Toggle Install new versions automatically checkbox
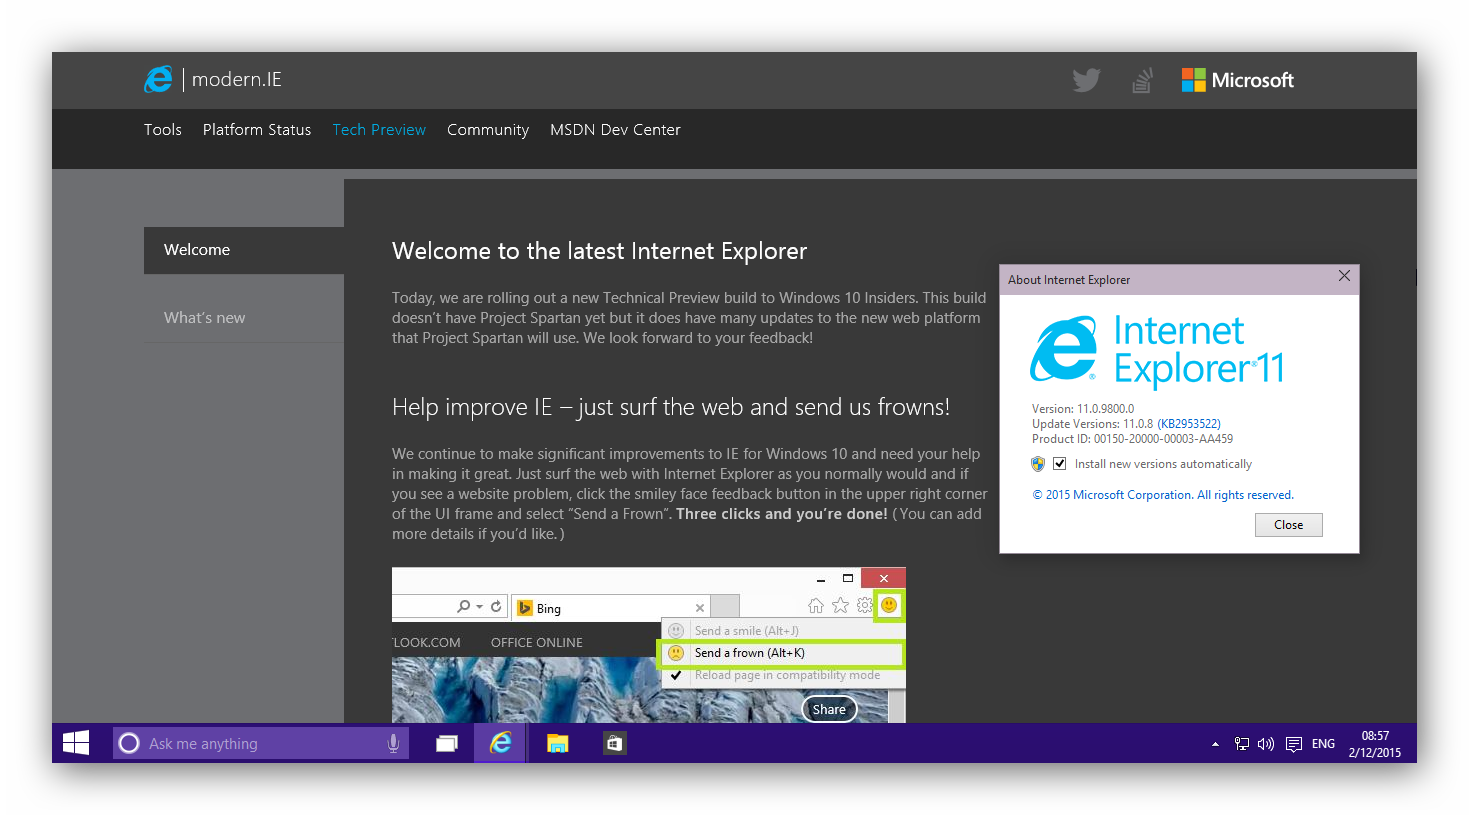1469x815 pixels. click(1059, 464)
